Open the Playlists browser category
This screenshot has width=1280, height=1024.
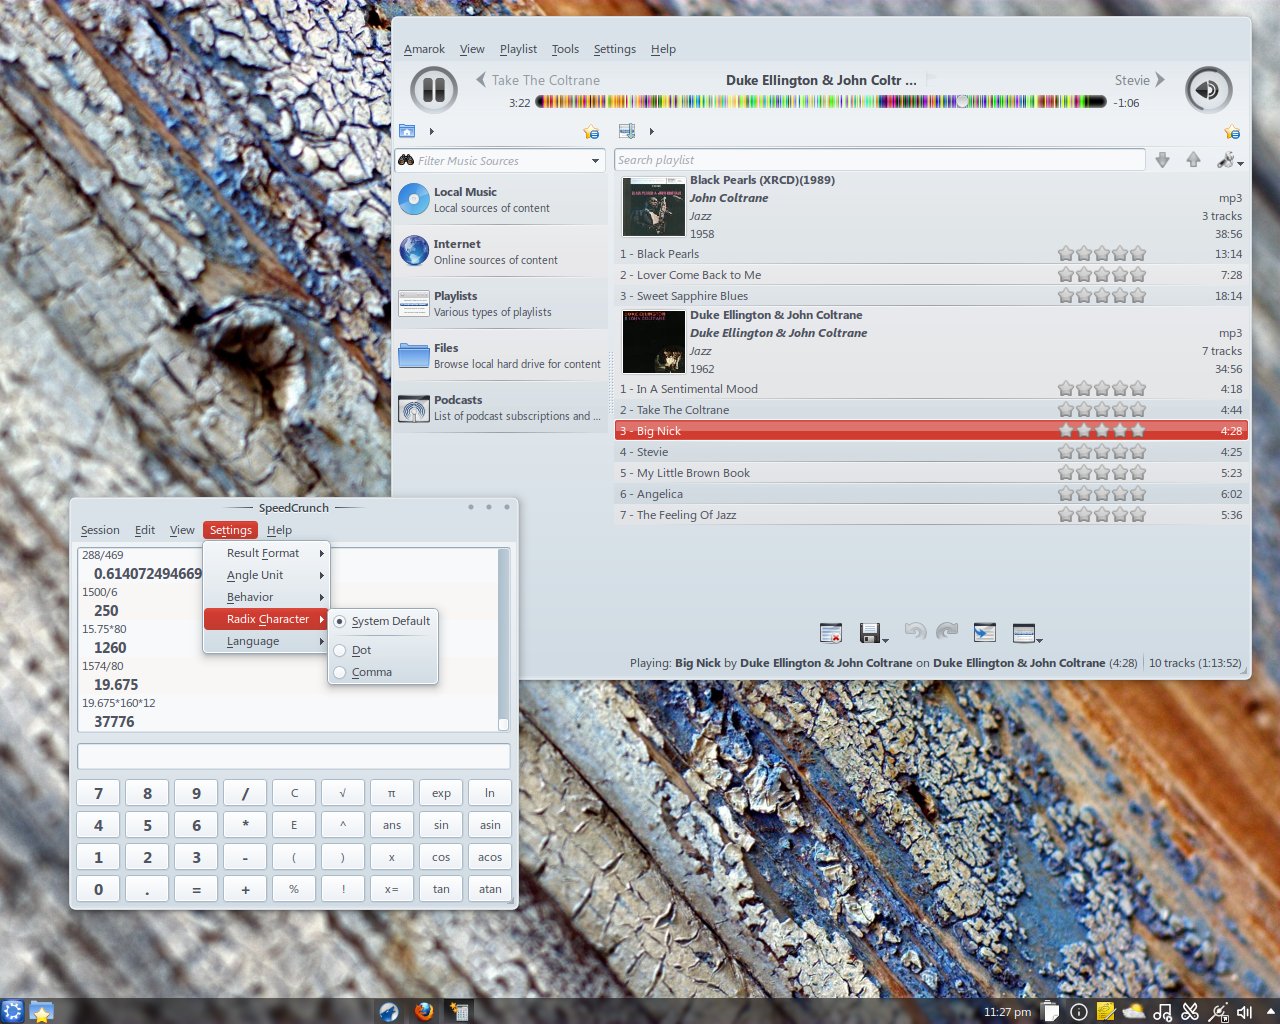[x=501, y=304]
